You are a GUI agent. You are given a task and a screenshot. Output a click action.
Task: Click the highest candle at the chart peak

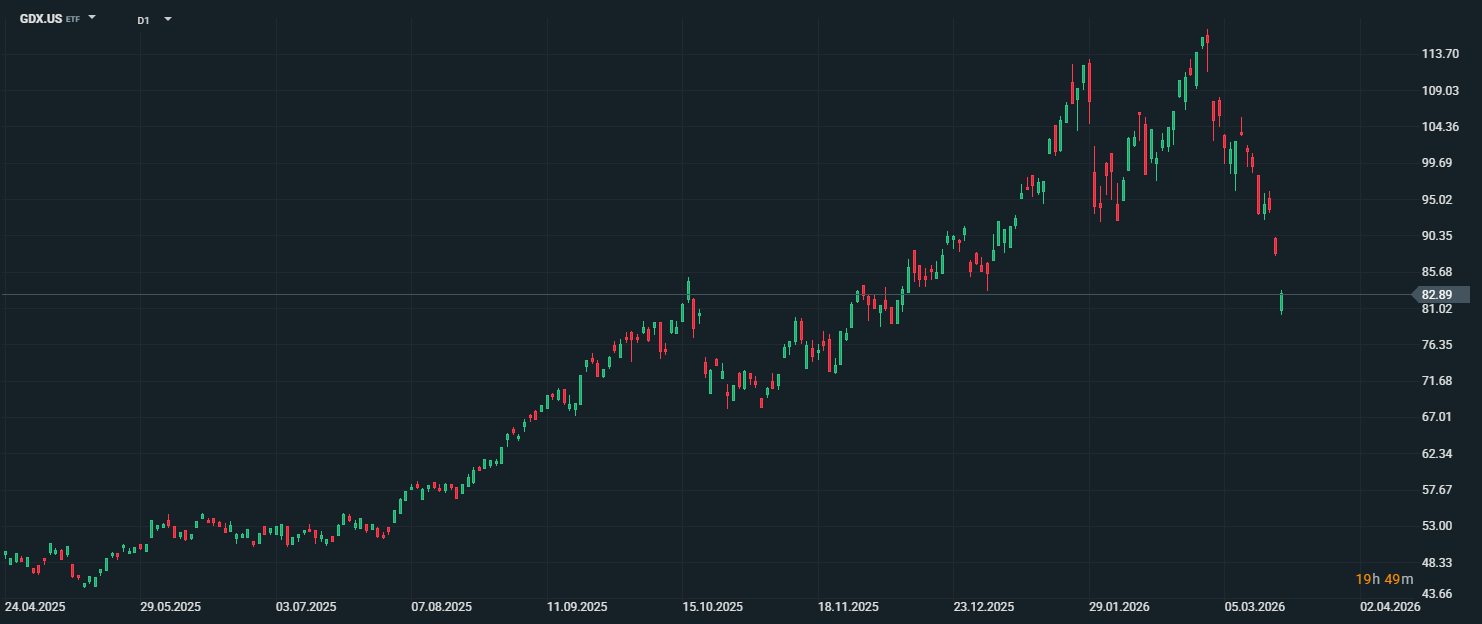click(x=1207, y=40)
